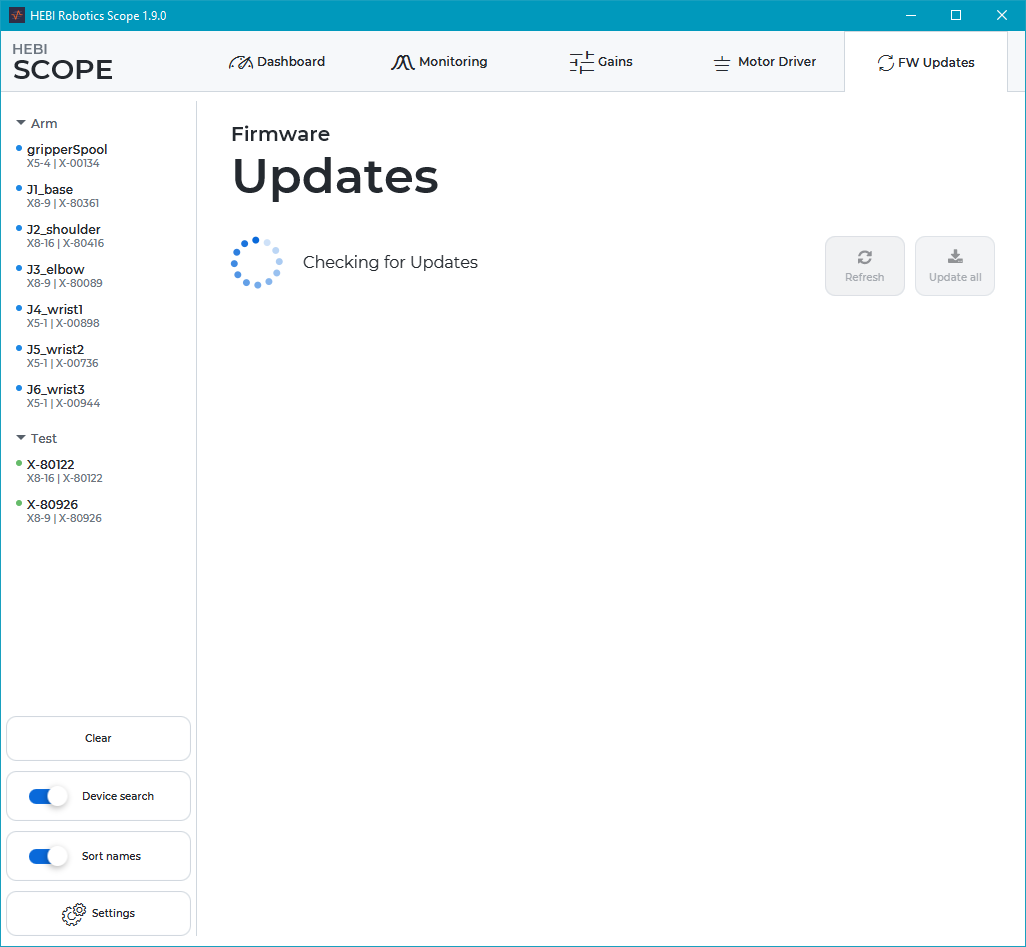1026x947 pixels.
Task: Click the HEBI Scope logo
Action: tap(62, 62)
